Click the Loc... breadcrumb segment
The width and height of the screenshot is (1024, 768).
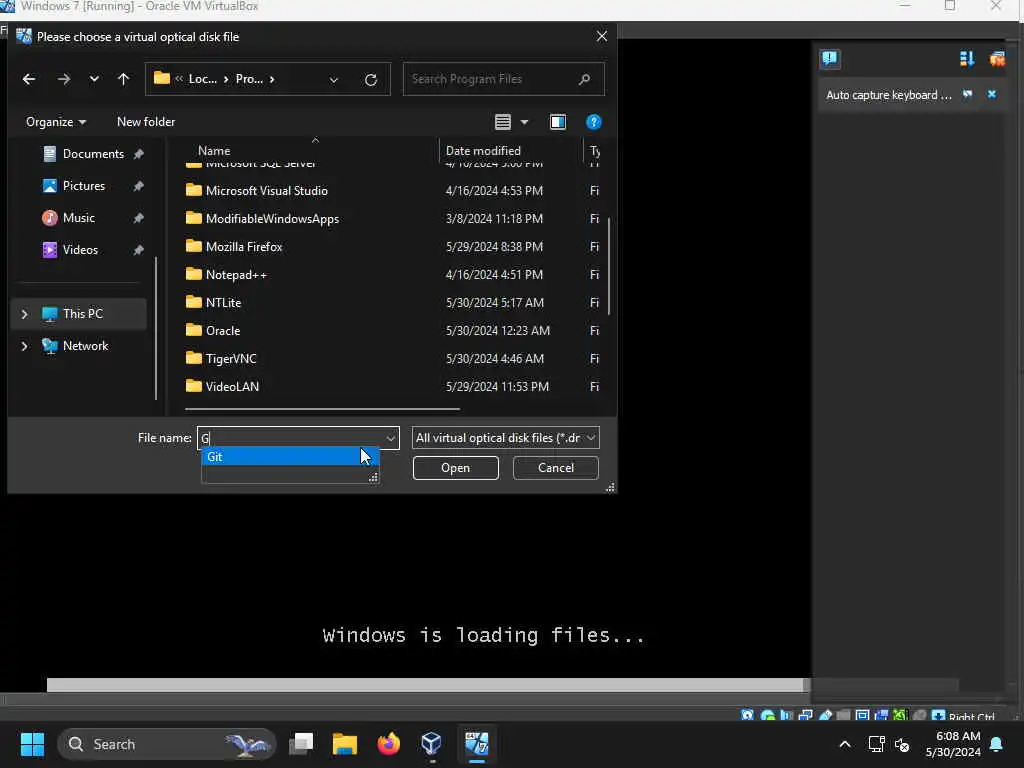point(202,79)
